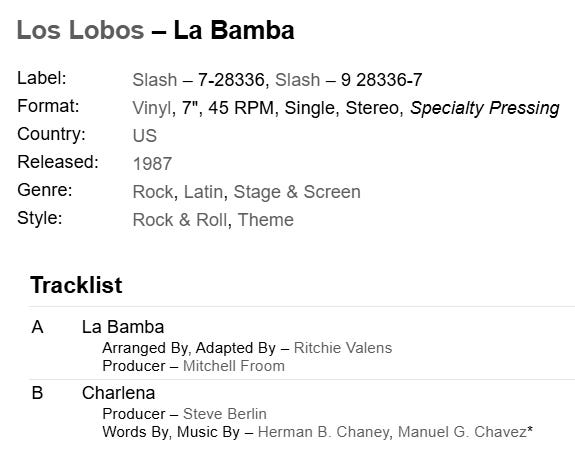The height and width of the screenshot is (462, 575).
Task: Browse the Latin genre link
Action: tap(203, 192)
